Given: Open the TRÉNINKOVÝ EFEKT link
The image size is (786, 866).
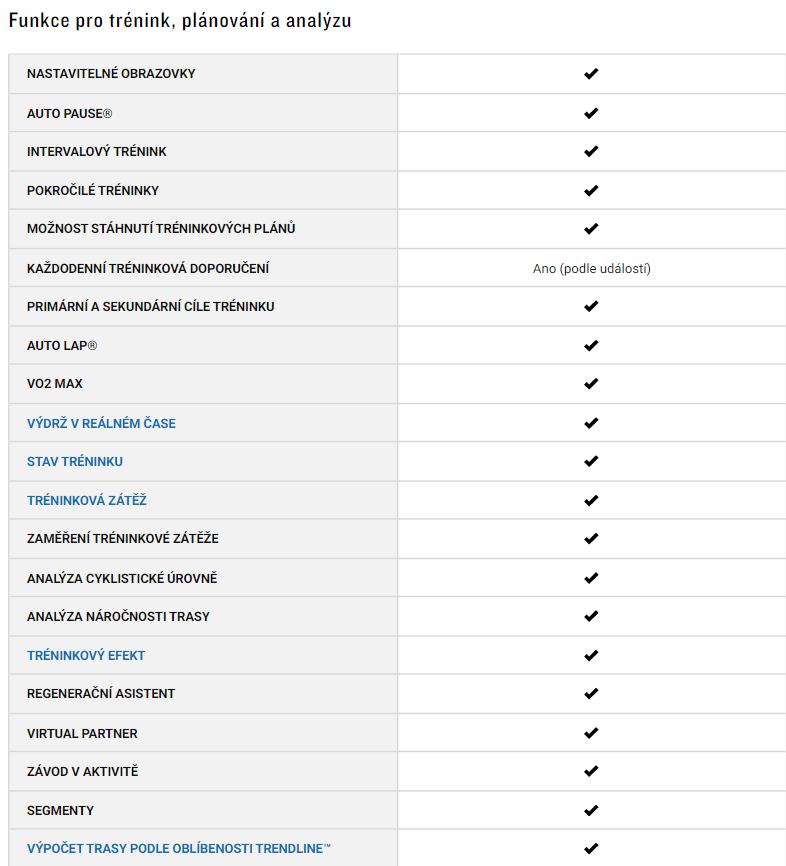Looking at the screenshot, I should (86, 655).
